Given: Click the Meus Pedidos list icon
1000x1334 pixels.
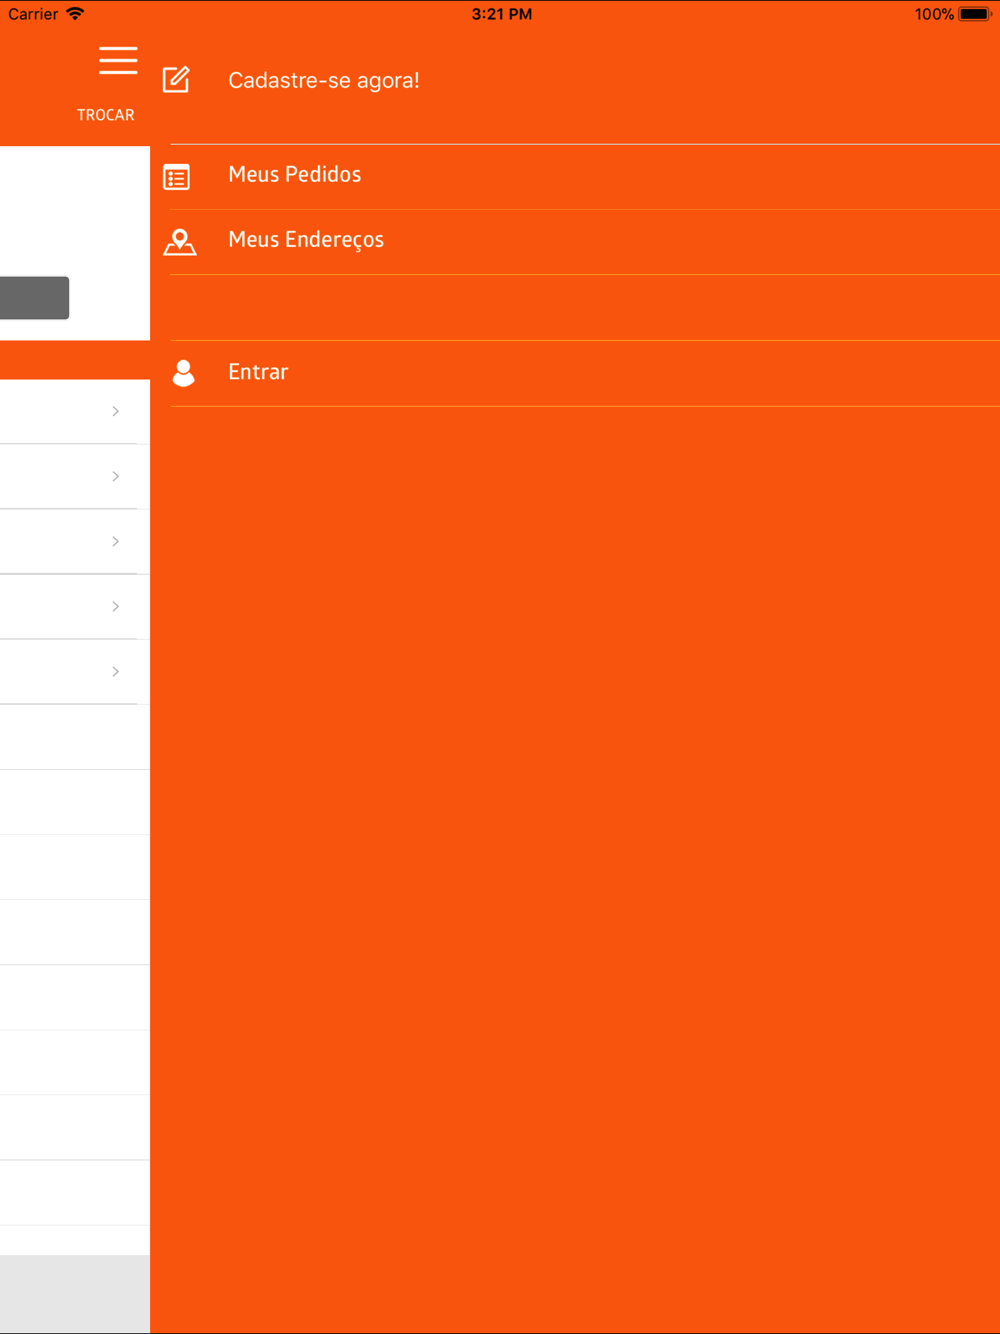Looking at the screenshot, I should (x=177, y=177).
